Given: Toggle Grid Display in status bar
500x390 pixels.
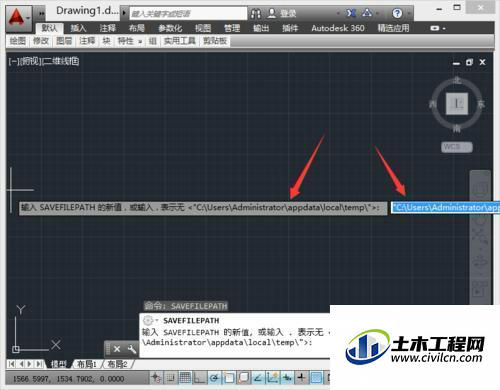Looking at the screenshot, I should tap(185, 378).
